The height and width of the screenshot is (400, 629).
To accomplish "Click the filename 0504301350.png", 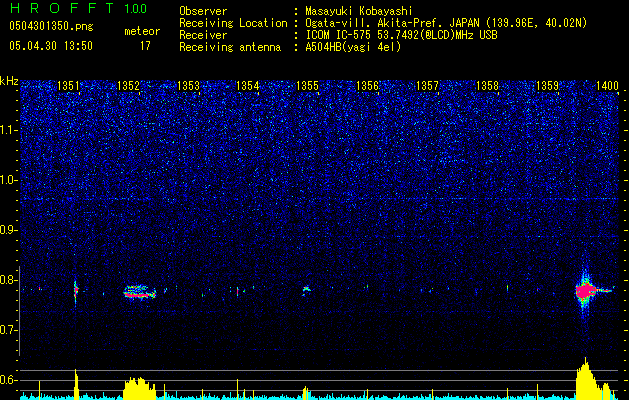I will point(51,26).
